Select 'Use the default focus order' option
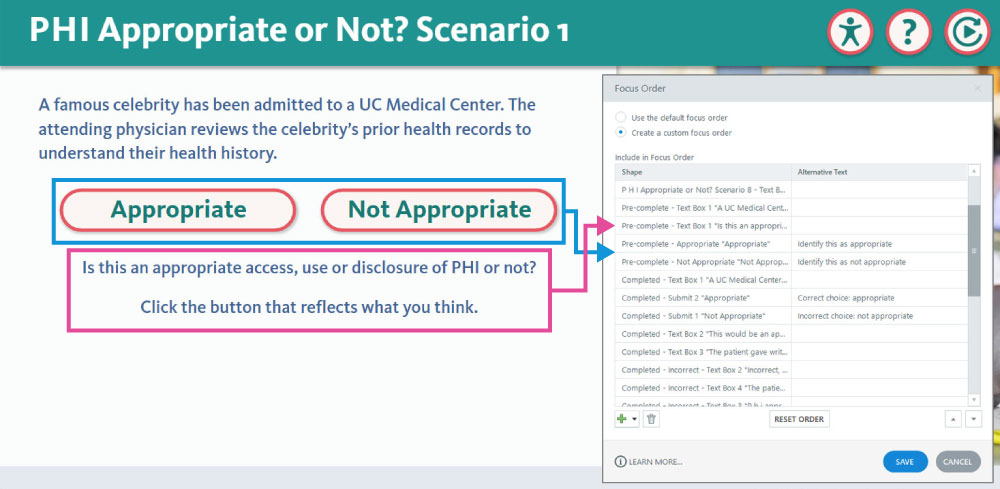This screenshot has width=1000, height=489. [621, 118]
